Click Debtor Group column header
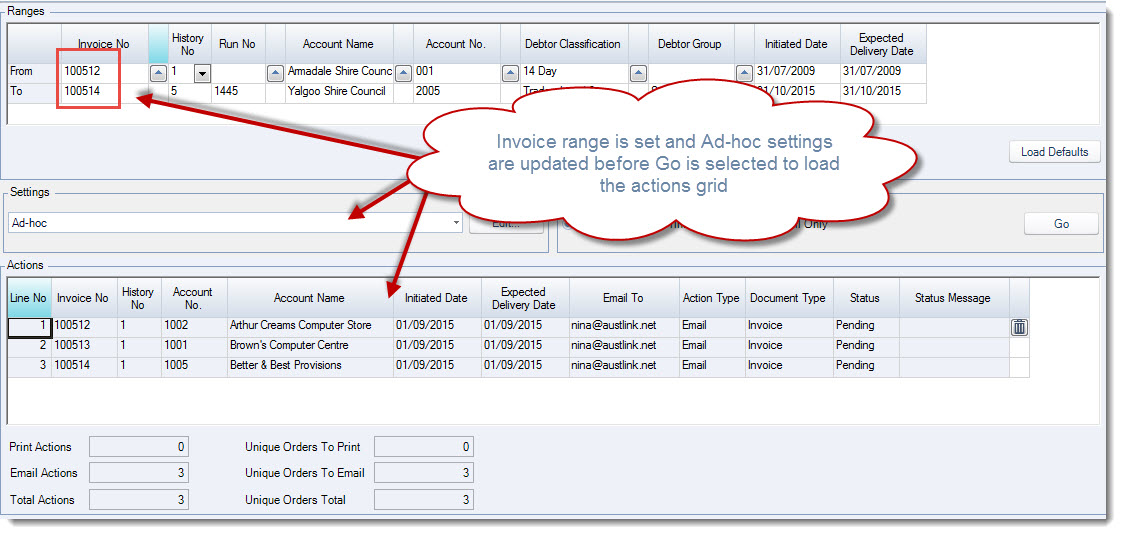Image resolution: width=1121 pixels, height=534 pixels. pos(691,44)
